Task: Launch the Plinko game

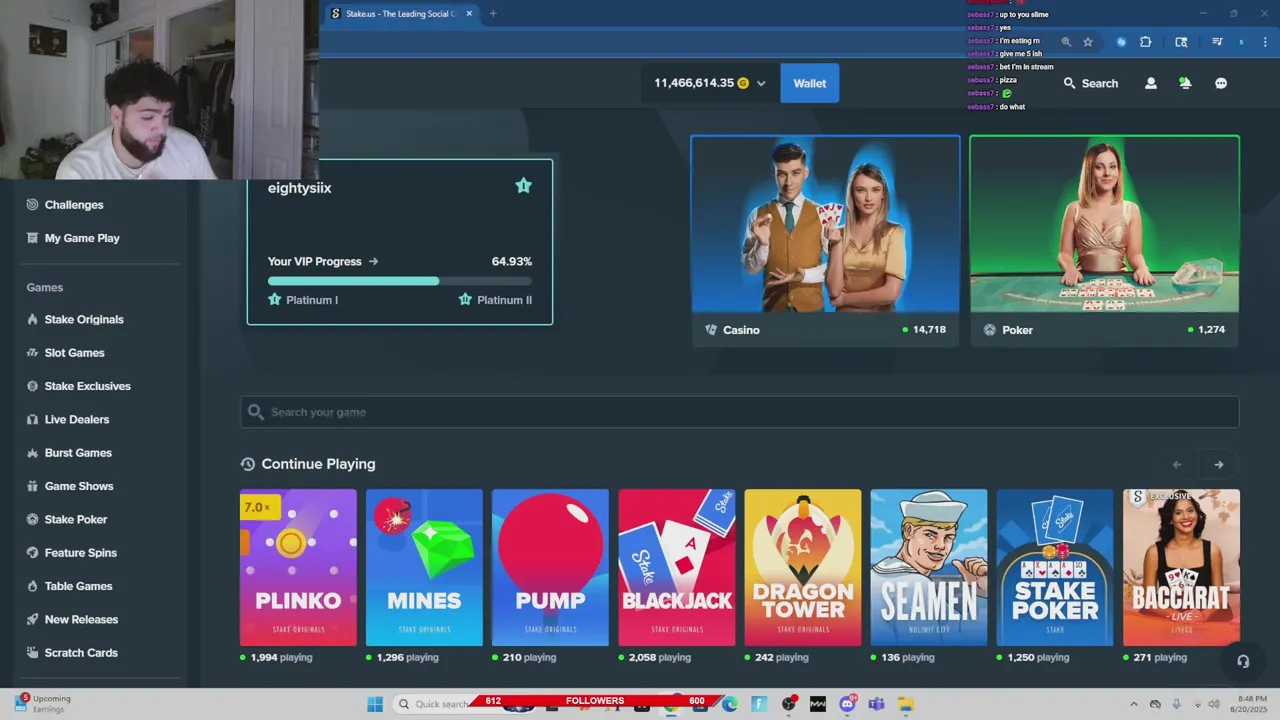Action: click(x=298, y=567)
